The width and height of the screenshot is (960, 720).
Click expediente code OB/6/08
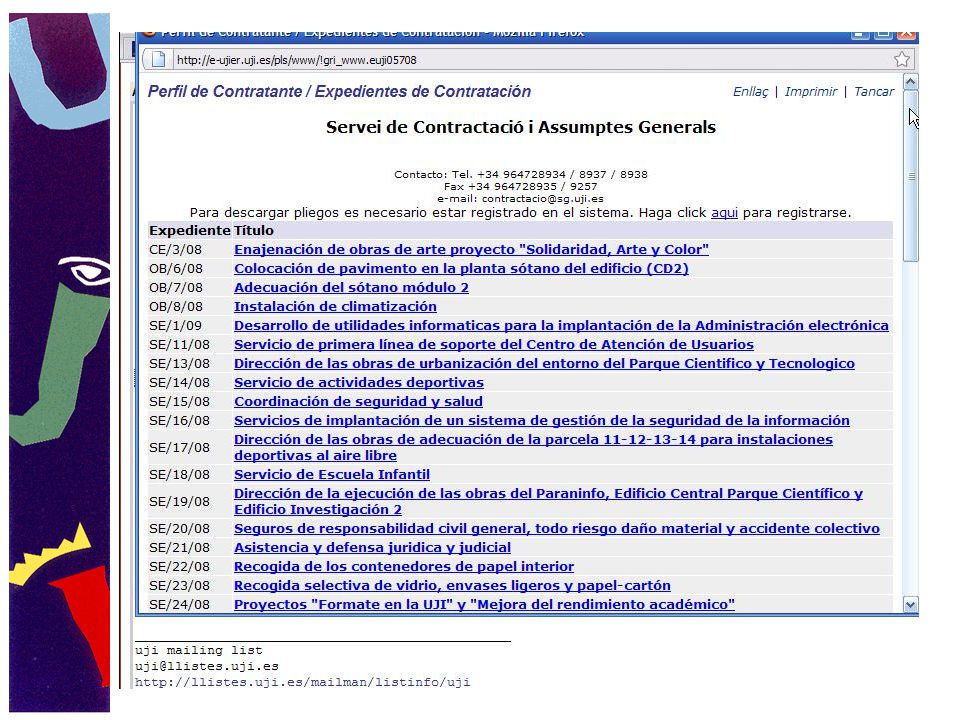(176, 269)
